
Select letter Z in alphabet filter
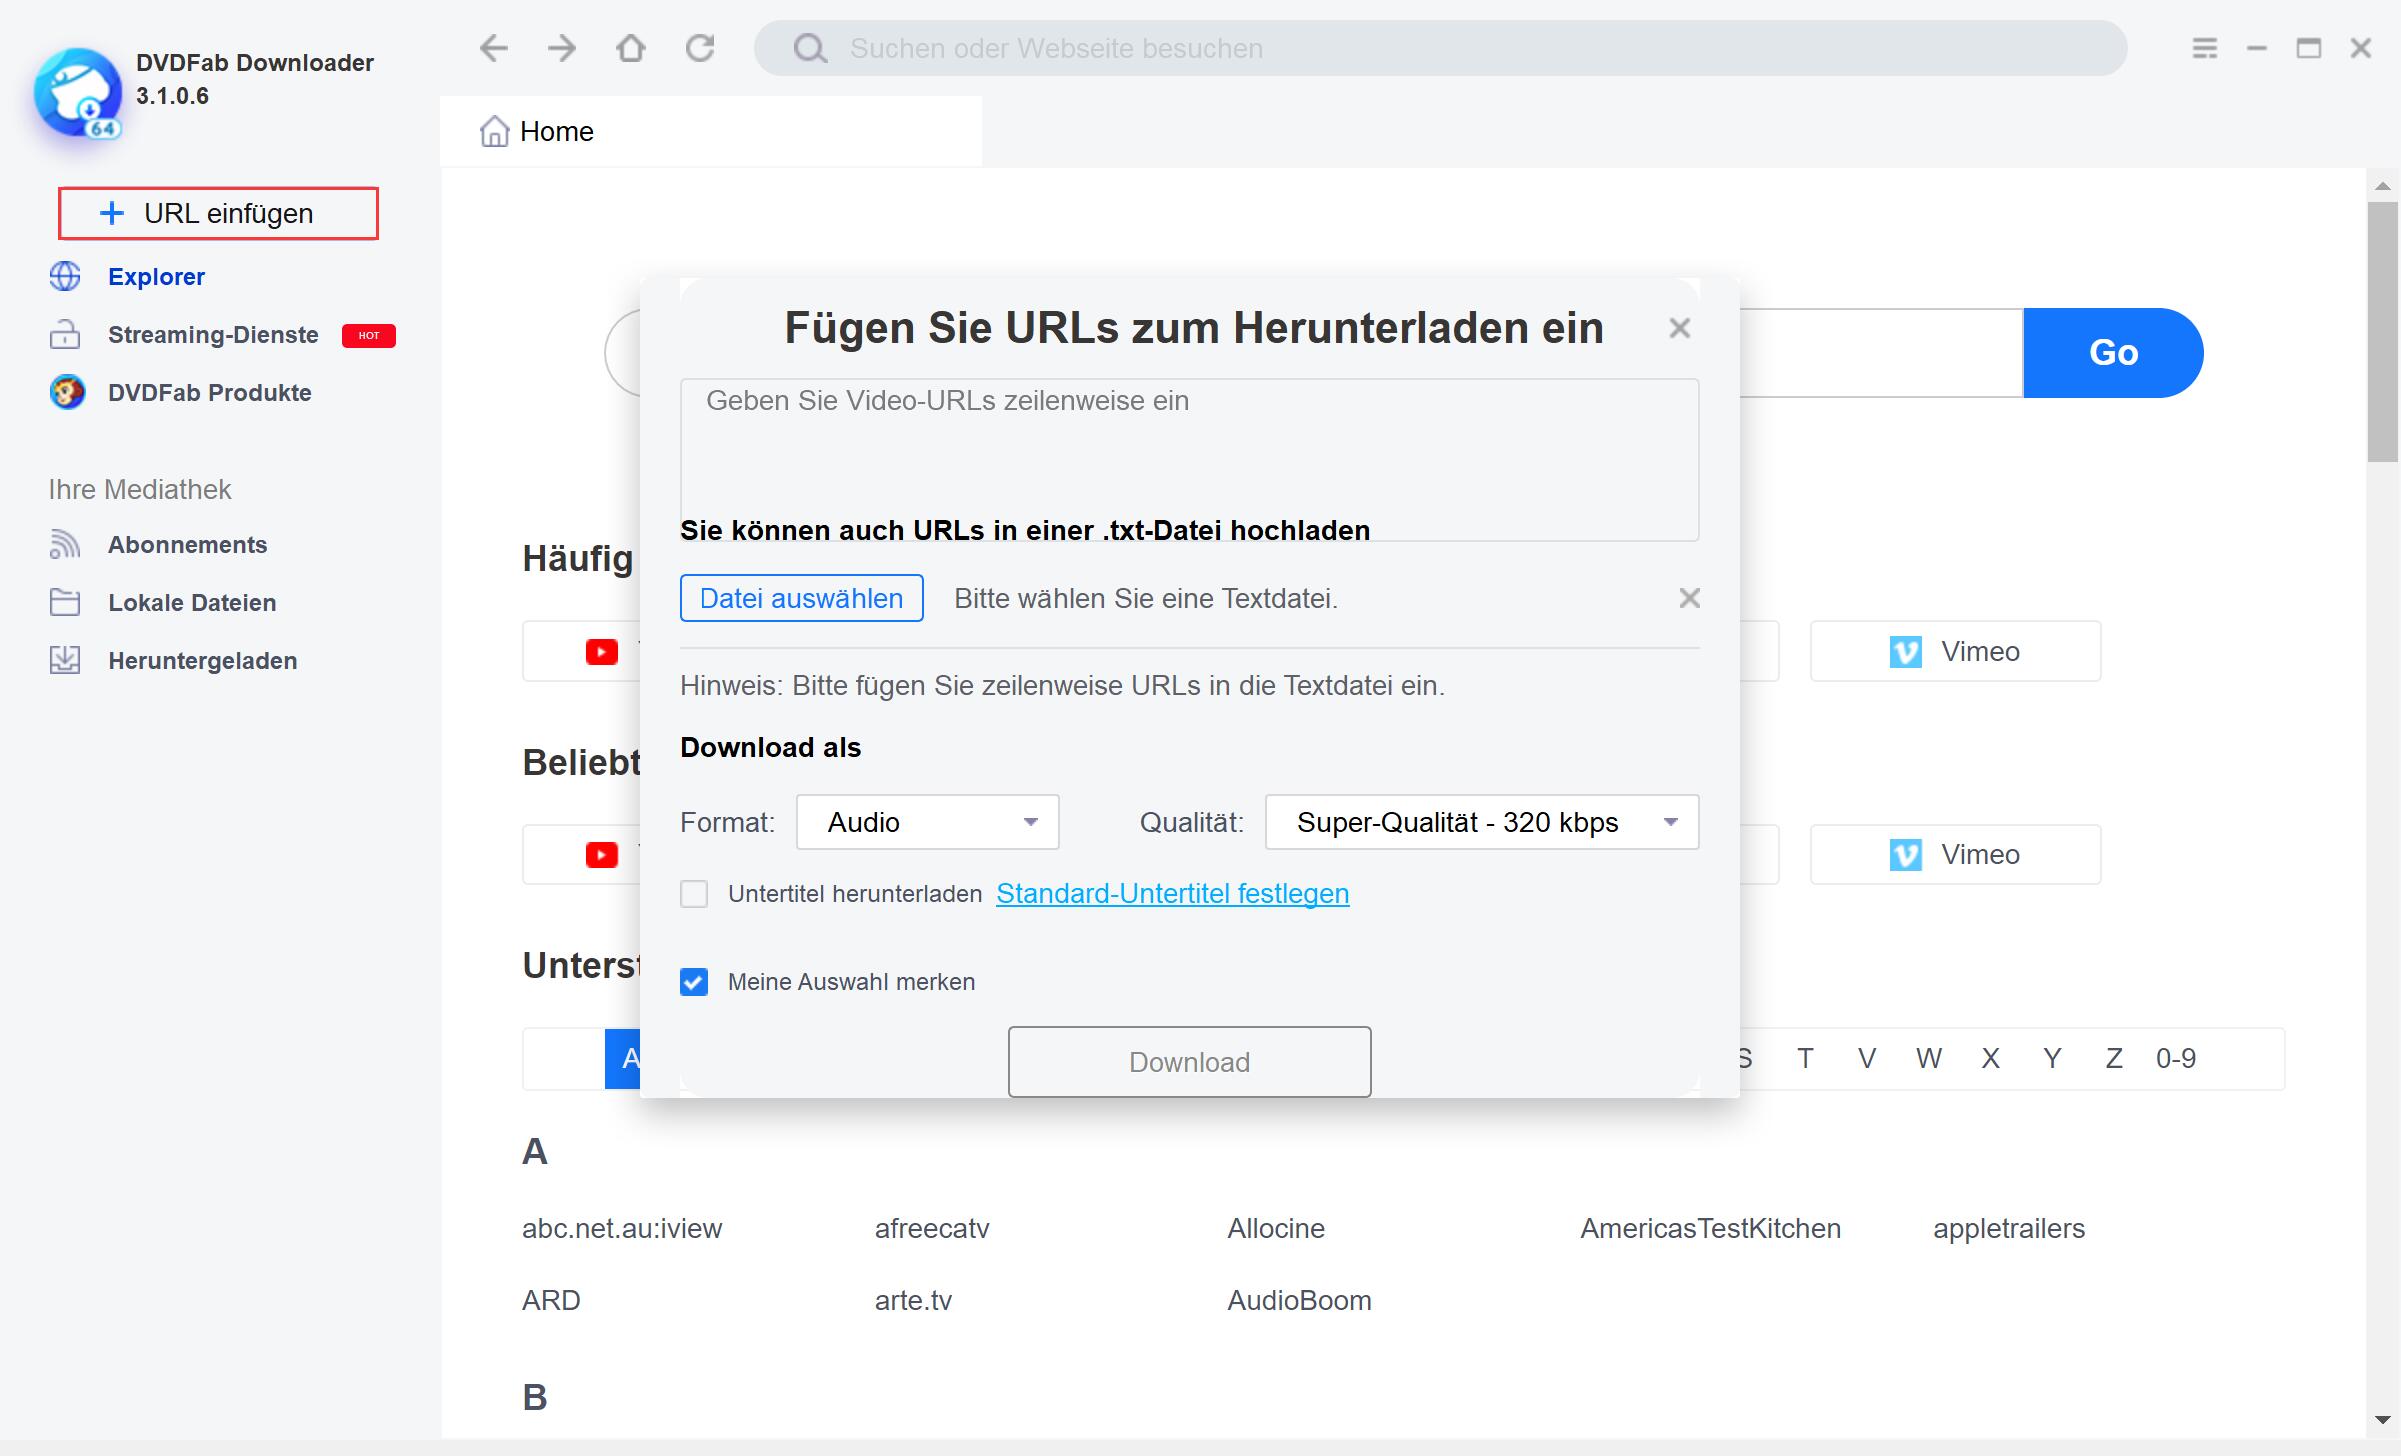pos(2114,1059)
